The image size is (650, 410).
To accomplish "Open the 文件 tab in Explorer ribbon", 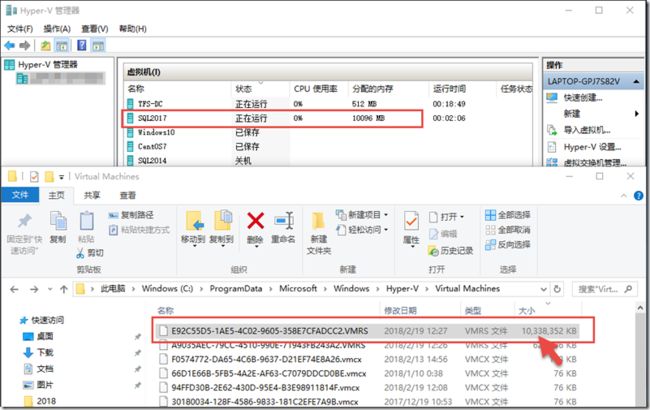I will tap(20, 195).
